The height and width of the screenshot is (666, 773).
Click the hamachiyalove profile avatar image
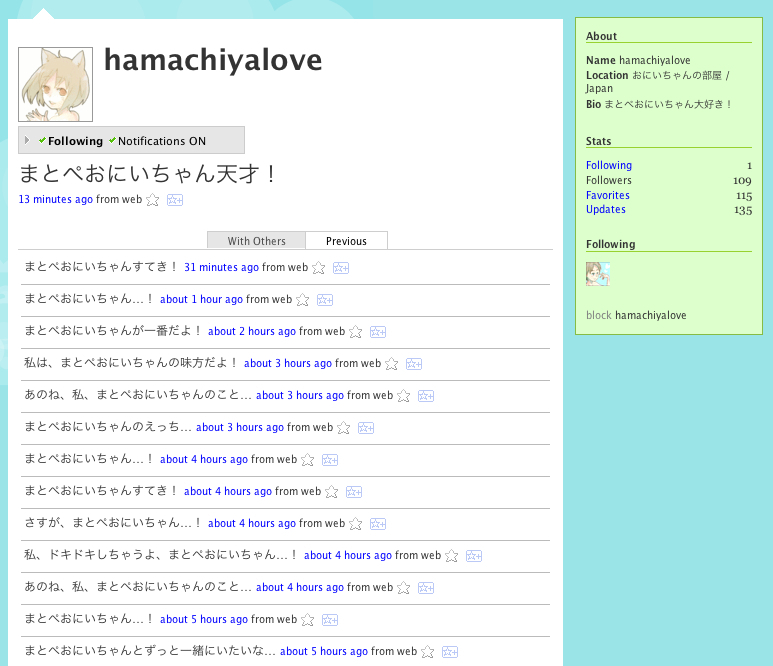pyautogui.click(x=56, y=84)
